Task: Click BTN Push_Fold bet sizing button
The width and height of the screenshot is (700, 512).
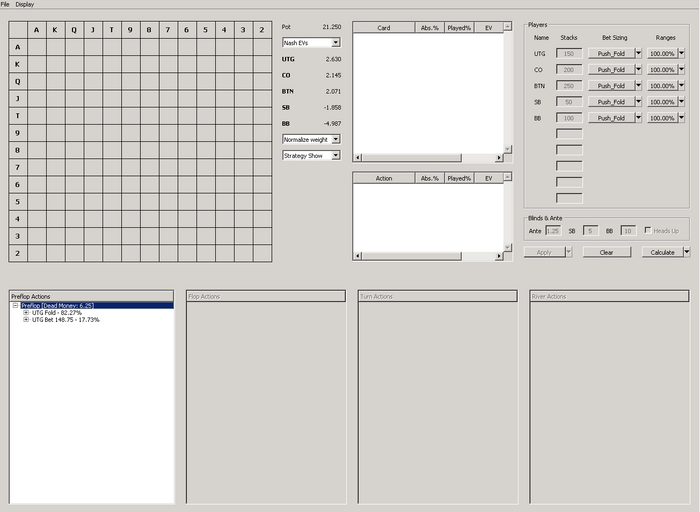Action: coord(611,86)
